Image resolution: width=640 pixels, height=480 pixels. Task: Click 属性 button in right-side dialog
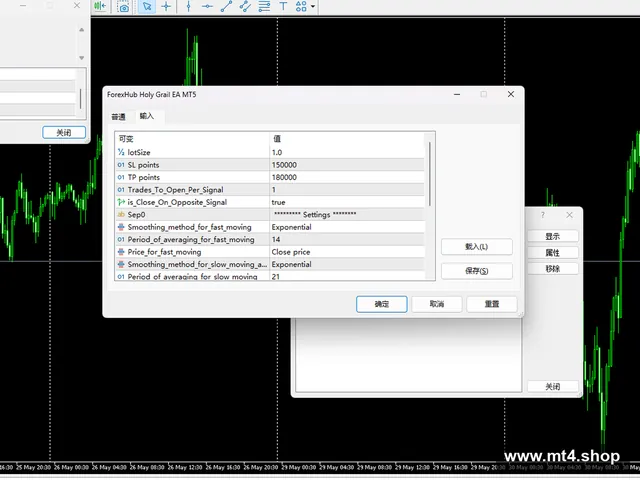click(x=553, y=253)
